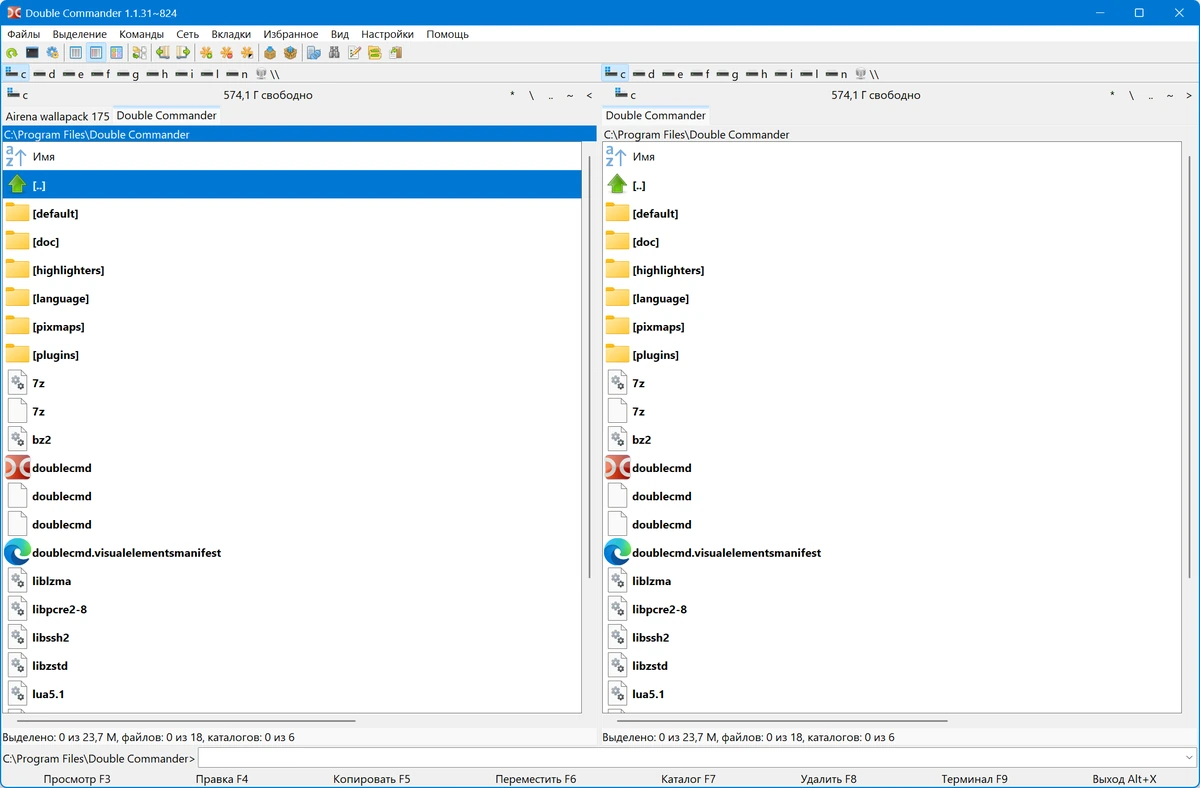Open the Команды menu
1200x788 pixels.
click(x=141, y=34)
